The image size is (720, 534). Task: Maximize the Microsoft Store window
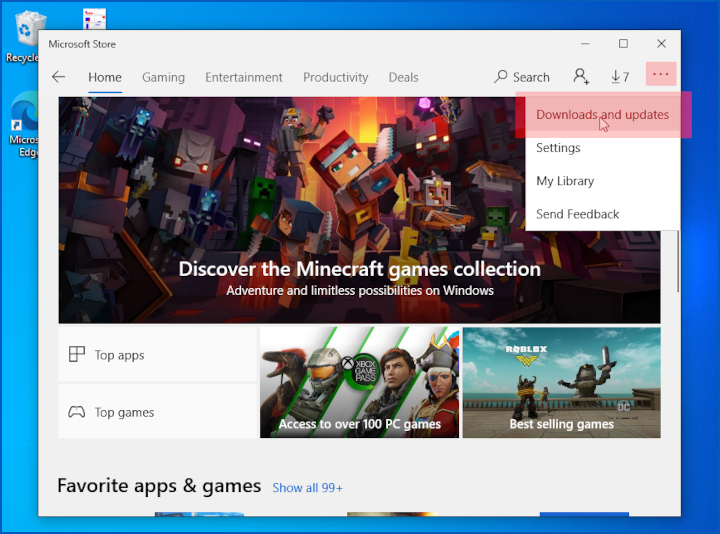[623, 44]
